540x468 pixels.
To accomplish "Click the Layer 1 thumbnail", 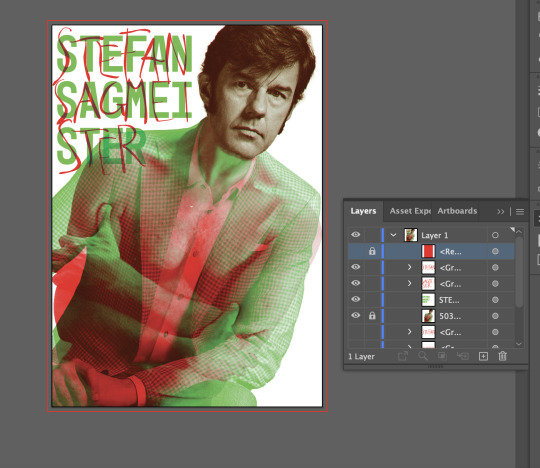I will [411, 235].
